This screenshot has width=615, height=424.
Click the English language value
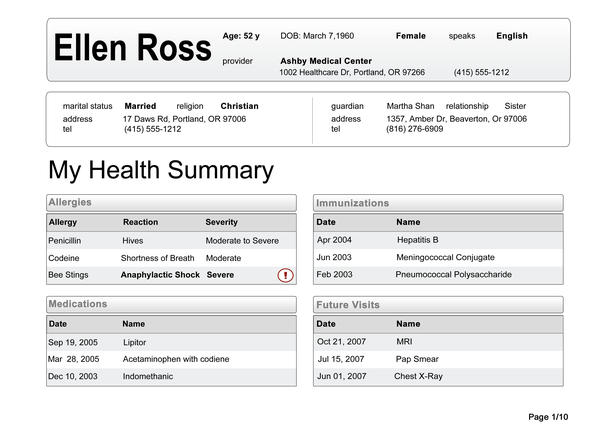pyautogui.click(x=512, y=36)
